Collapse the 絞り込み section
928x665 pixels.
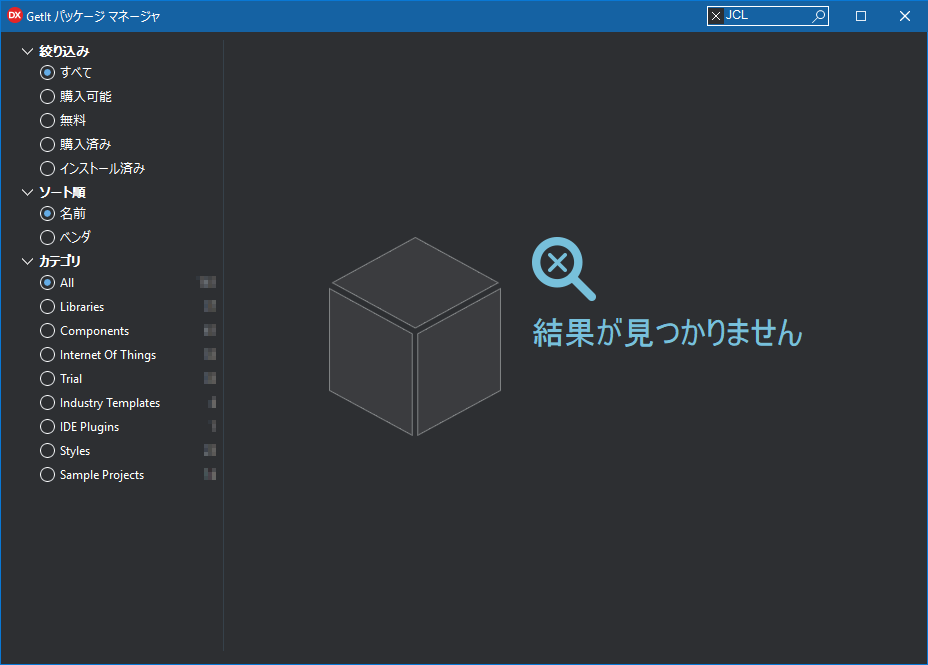coord(27,50)
